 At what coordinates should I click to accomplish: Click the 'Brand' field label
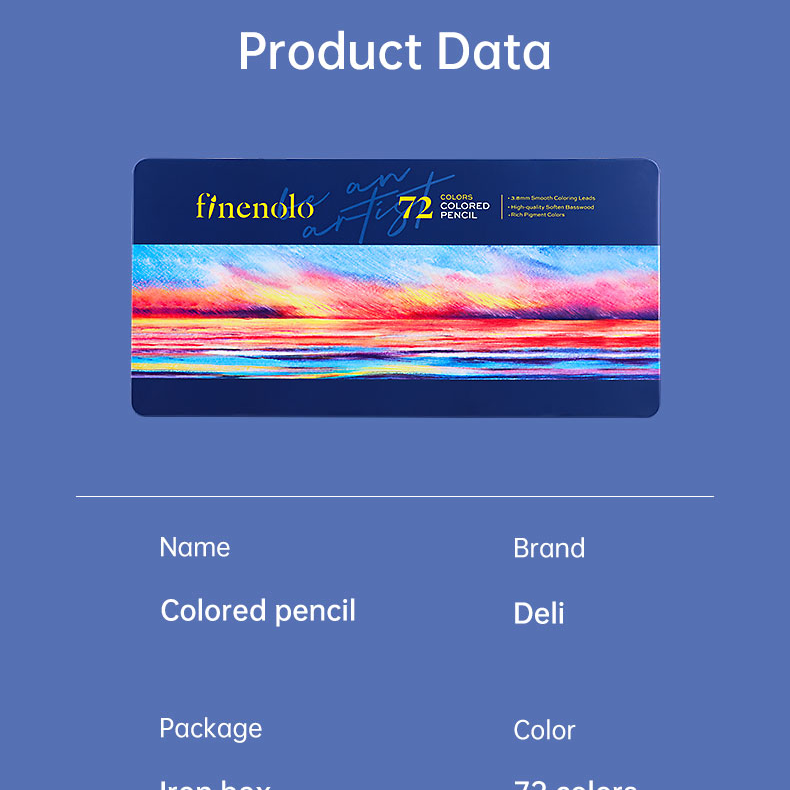tap(549, 548)
